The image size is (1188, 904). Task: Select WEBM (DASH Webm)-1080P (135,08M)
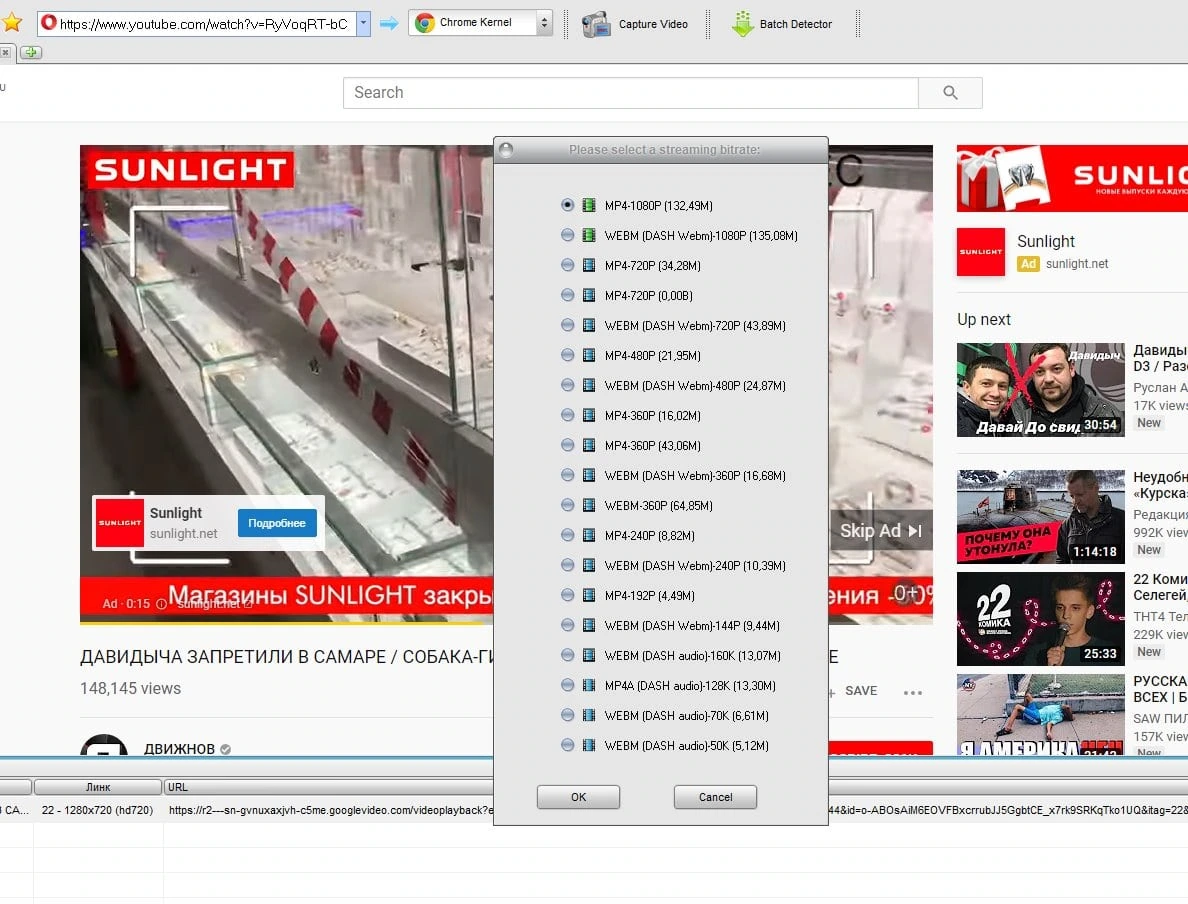[567, 235]
